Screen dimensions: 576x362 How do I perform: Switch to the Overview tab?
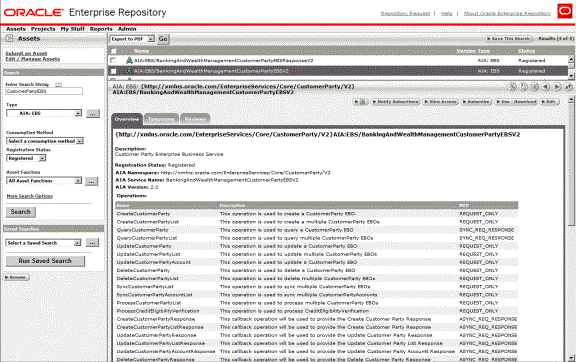[x=127, y=119]
